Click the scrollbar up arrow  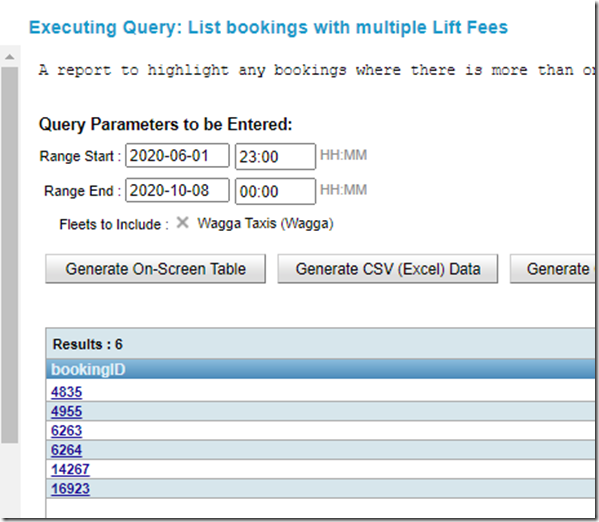click(x=10, y=57)
